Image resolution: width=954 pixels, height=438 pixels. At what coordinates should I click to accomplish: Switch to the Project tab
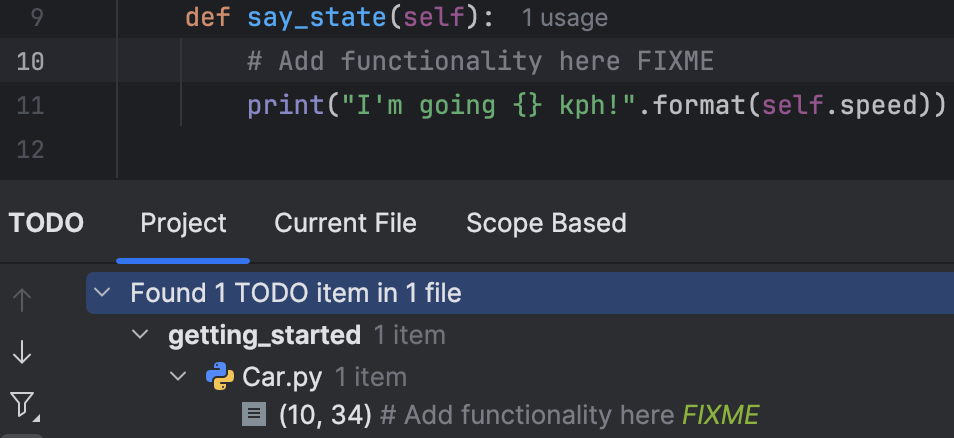(183, 222)
